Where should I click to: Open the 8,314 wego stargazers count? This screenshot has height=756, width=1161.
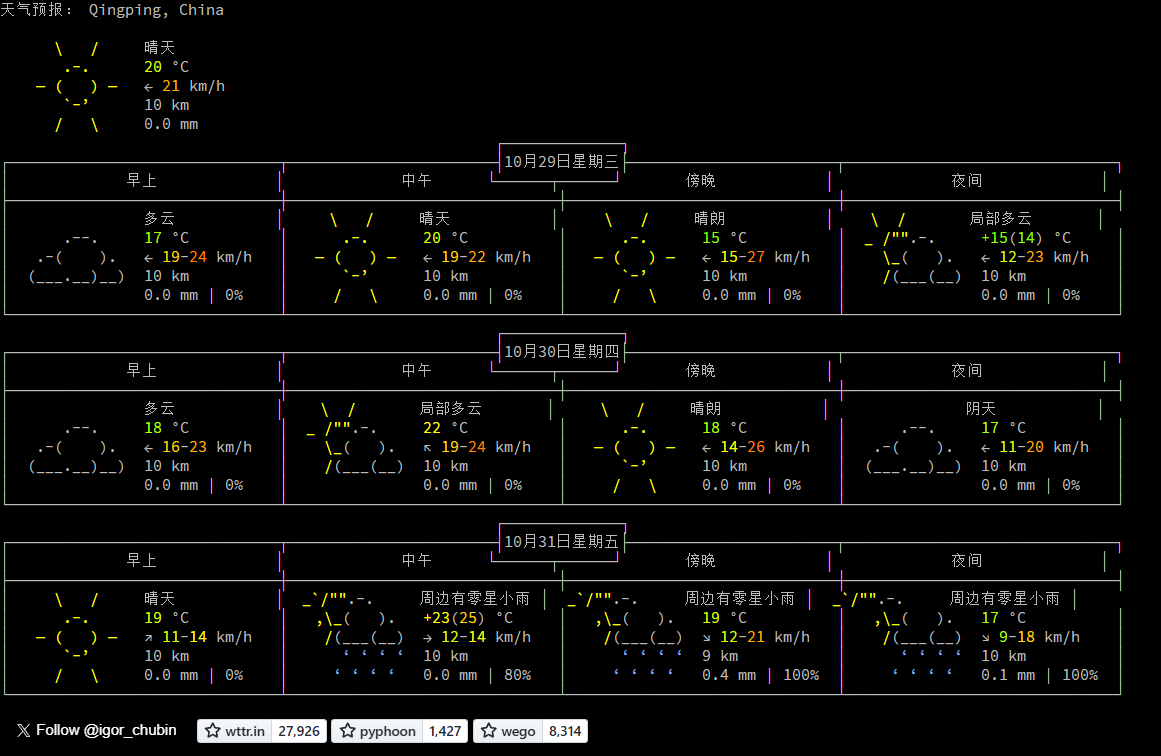(x=565, y=731)
